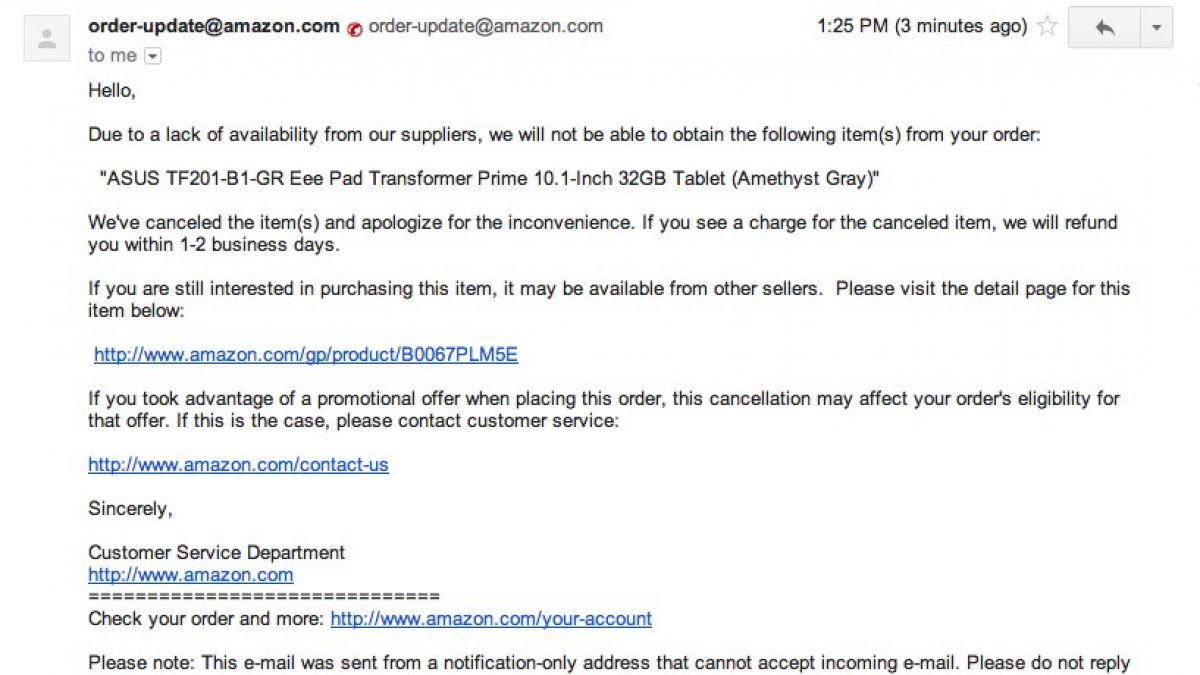
Task: Click the quoted ASUS TF201 tablet name
Action: pyautogui.click(x=489, y=178)
